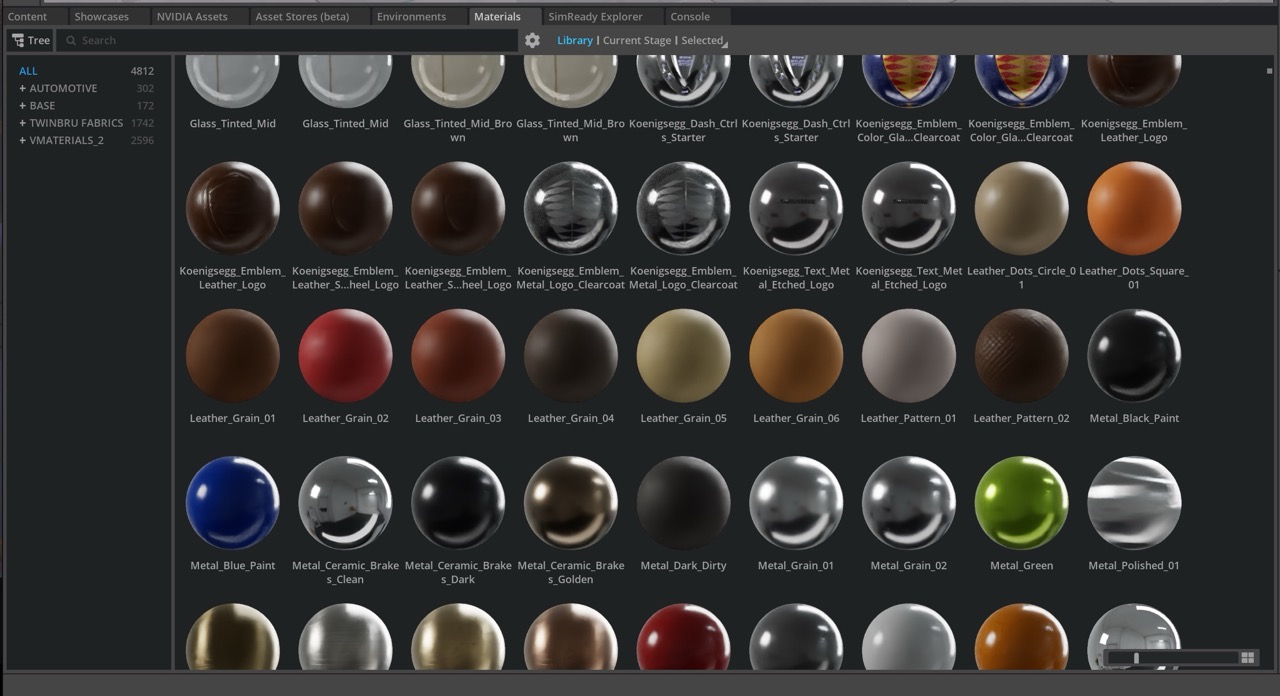
Task: Show the Library materials view
Action: [575, 40]
